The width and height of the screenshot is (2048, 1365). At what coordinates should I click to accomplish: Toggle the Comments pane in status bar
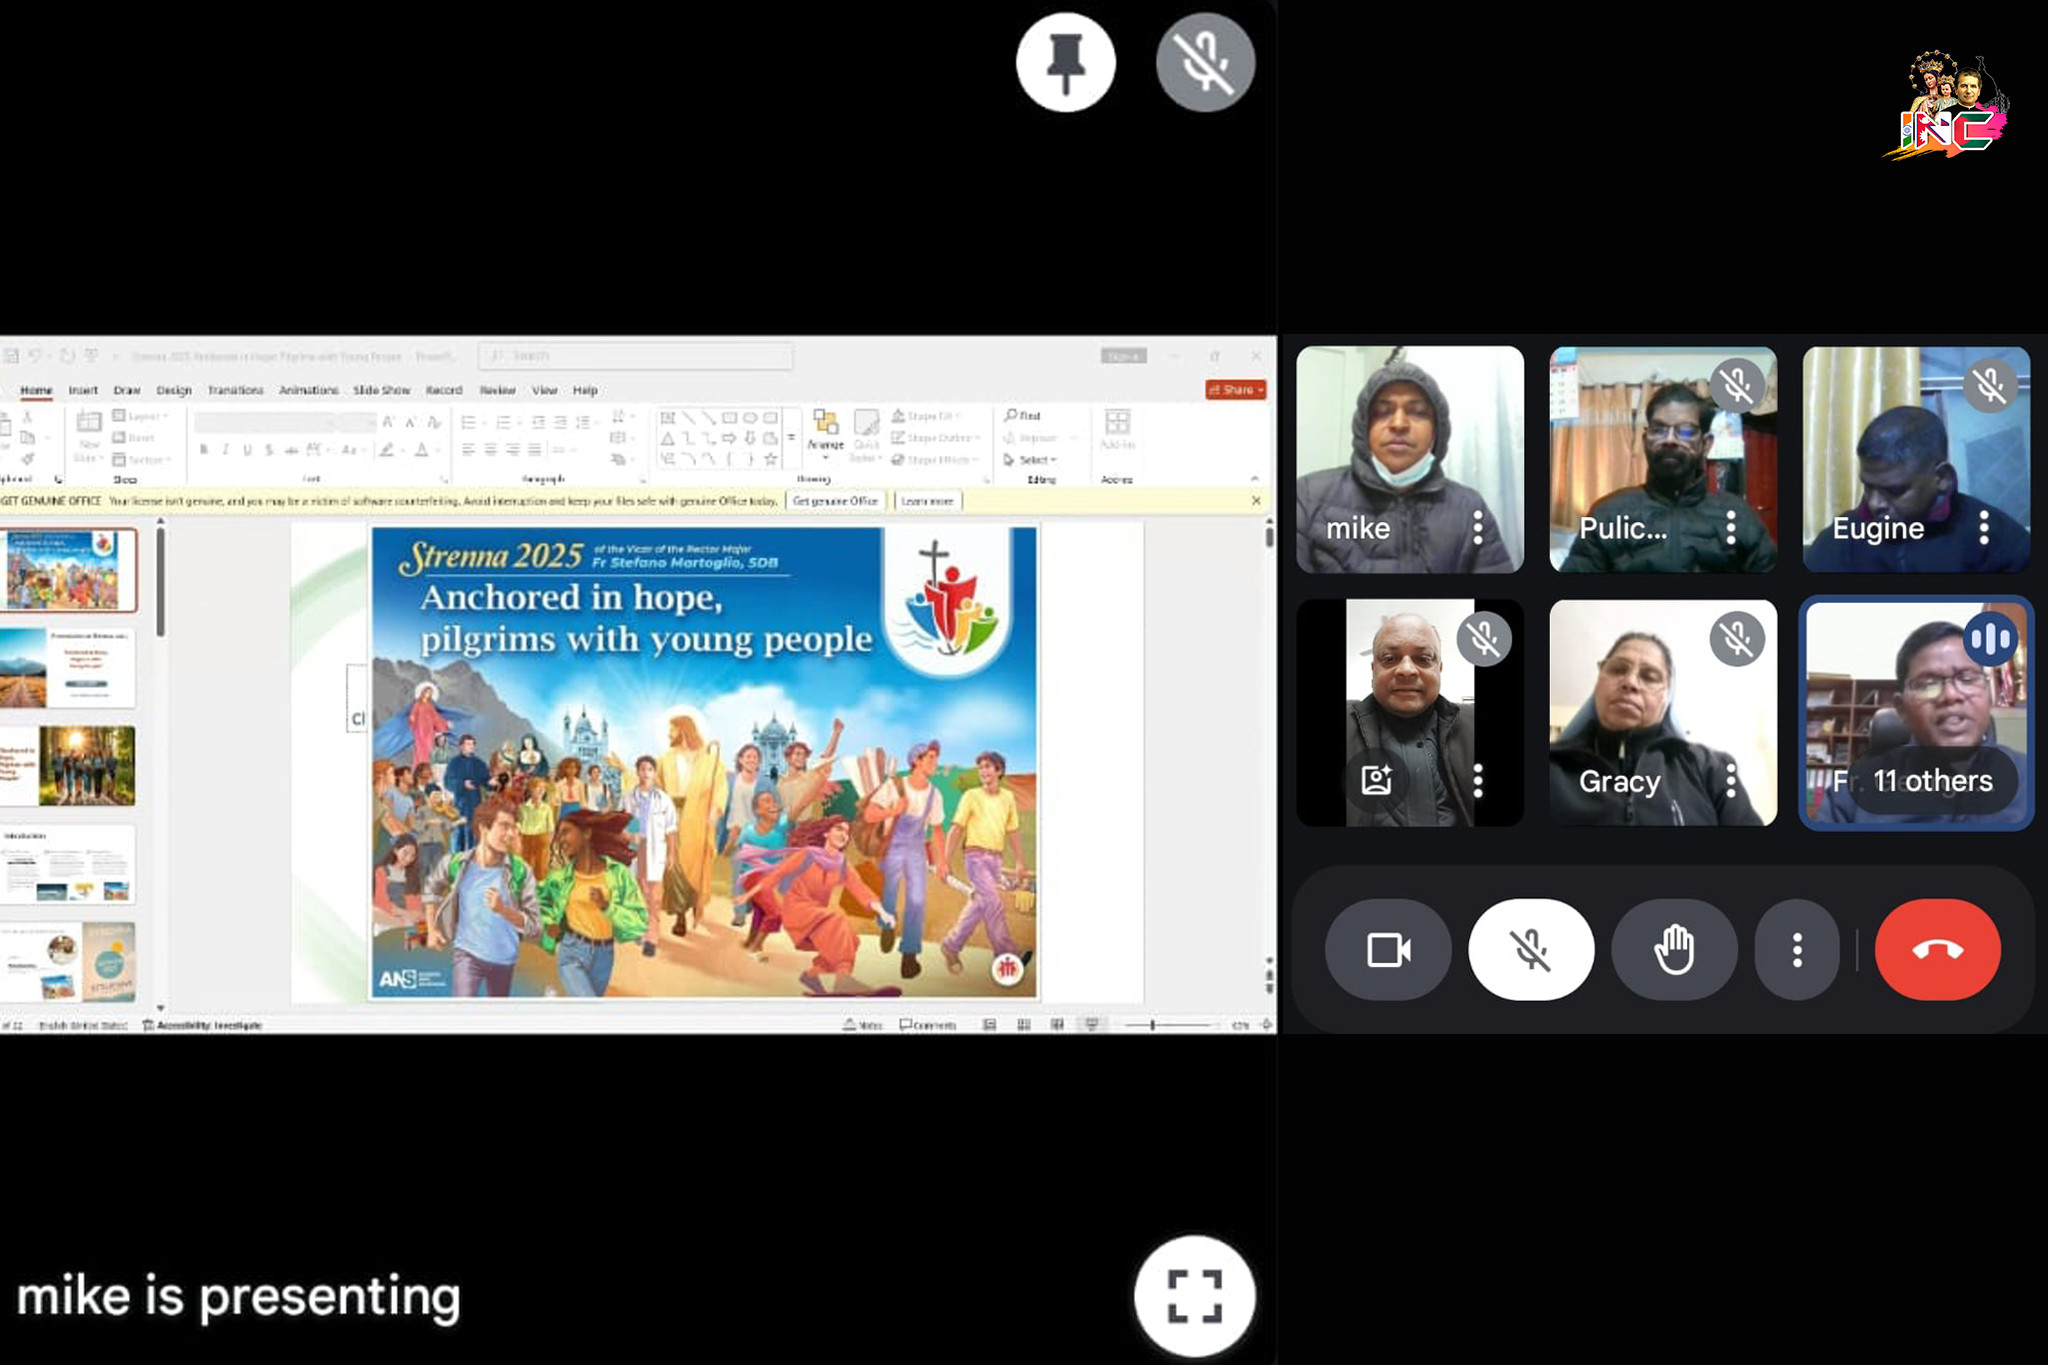(x=927, y=1024)
